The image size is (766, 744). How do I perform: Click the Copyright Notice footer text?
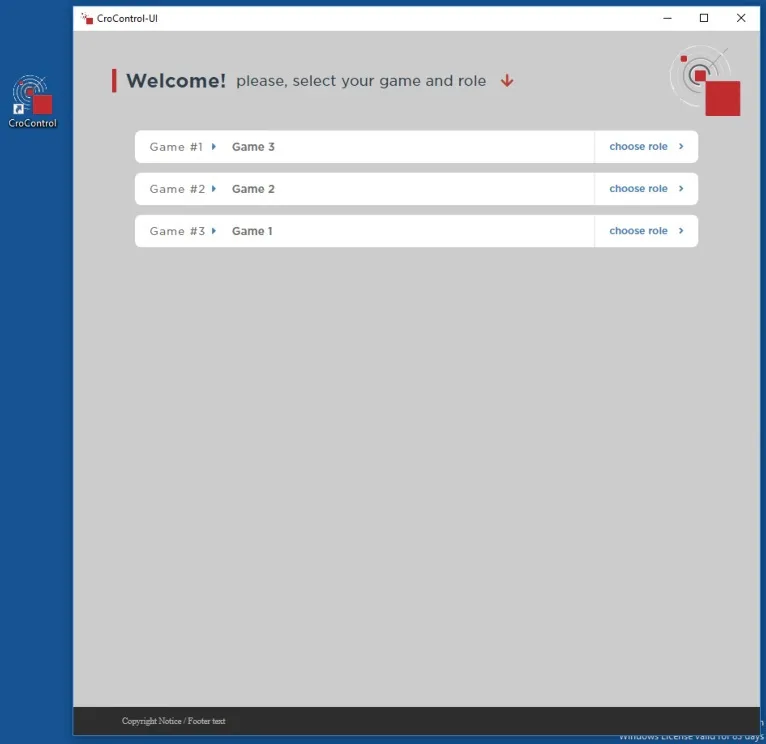173,721
